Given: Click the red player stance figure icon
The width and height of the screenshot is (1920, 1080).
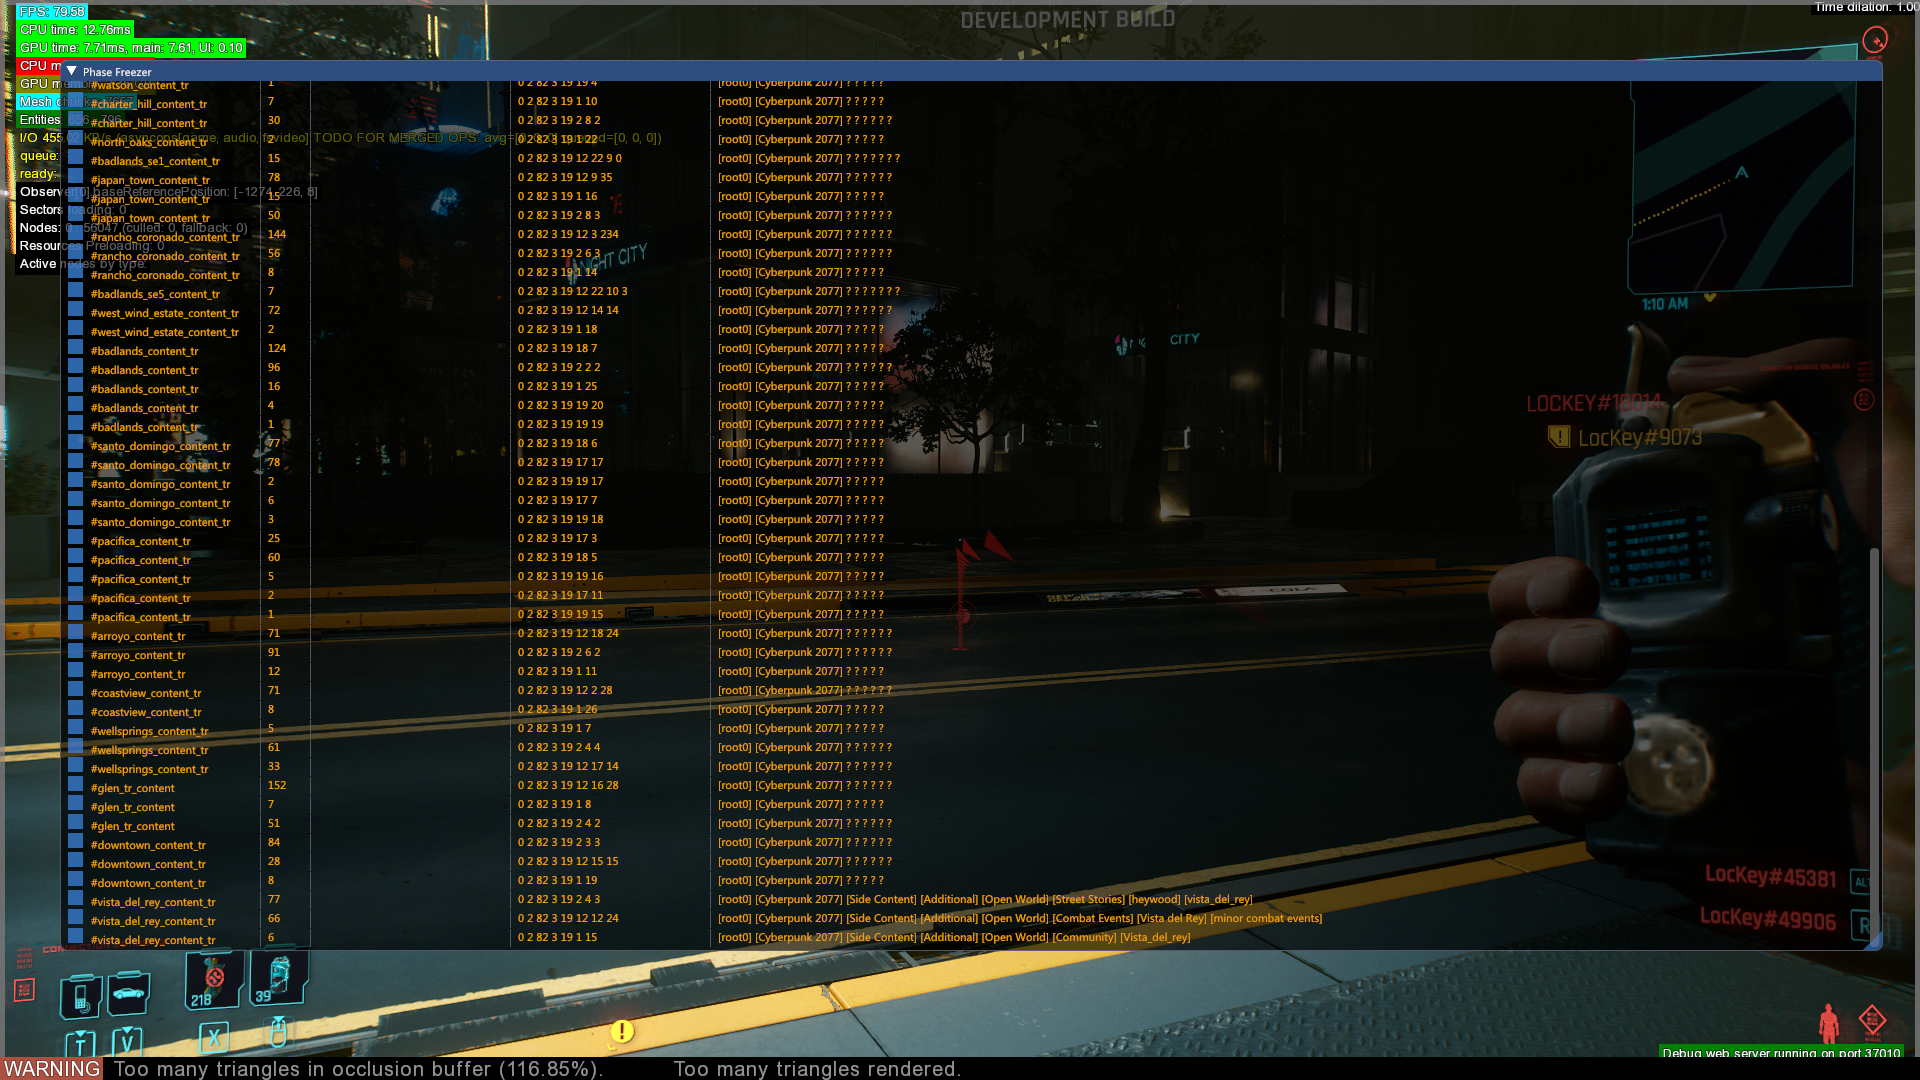Looking at the screenshot, I should coord(1829,1023).
